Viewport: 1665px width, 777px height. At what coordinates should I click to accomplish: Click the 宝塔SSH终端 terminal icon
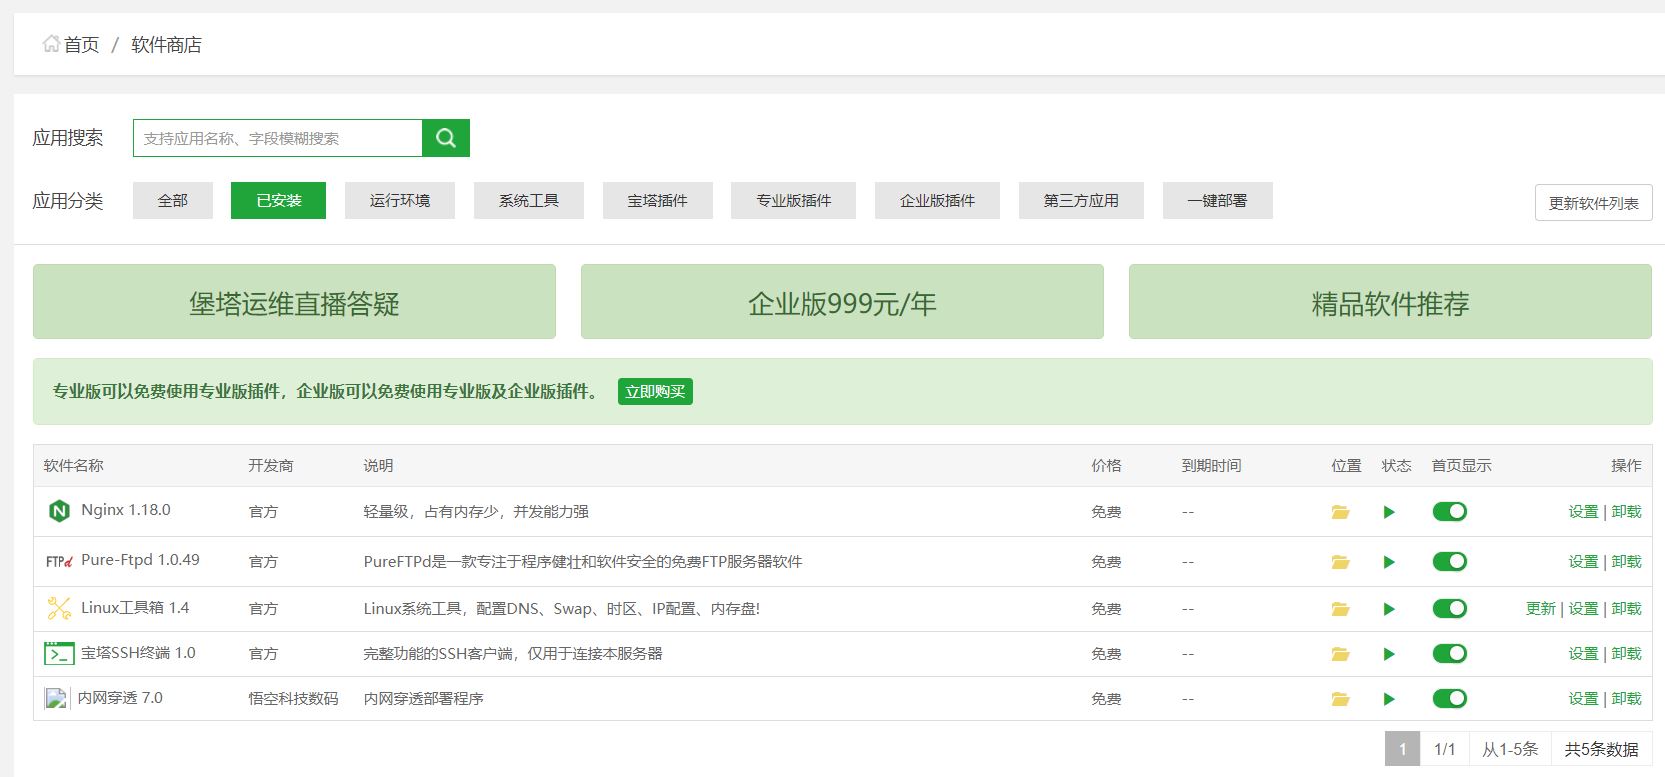pos(59,653)
